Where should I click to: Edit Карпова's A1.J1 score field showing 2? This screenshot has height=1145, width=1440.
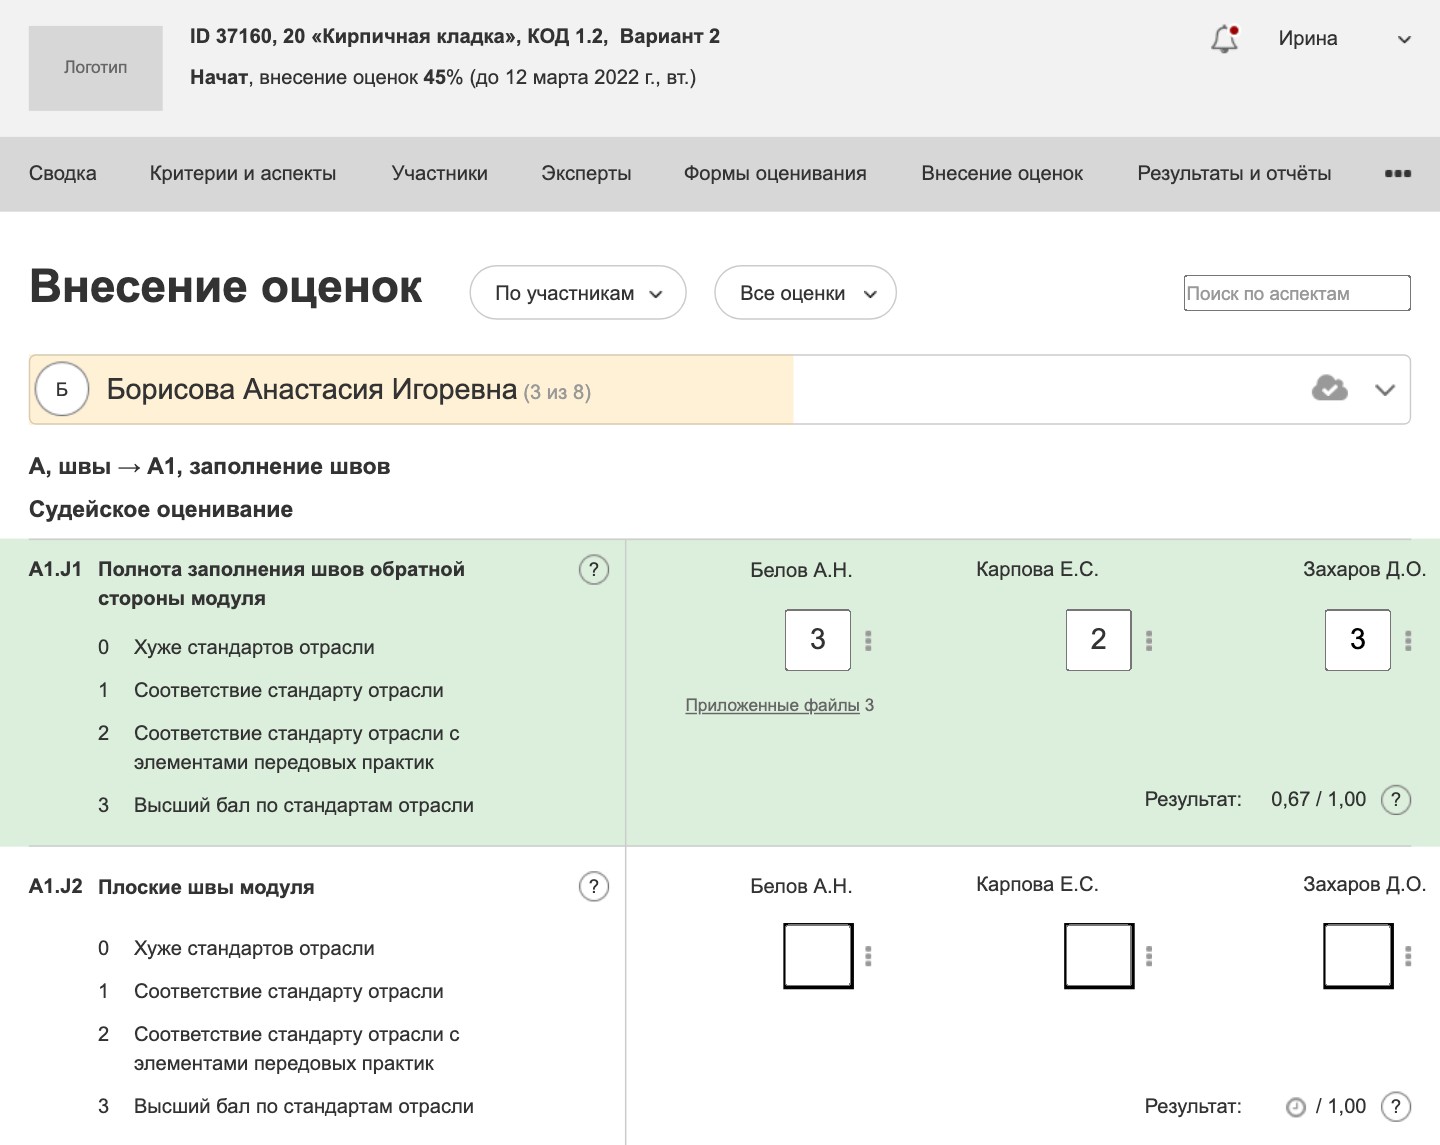pyautogui.click(x=1098, y=640)
